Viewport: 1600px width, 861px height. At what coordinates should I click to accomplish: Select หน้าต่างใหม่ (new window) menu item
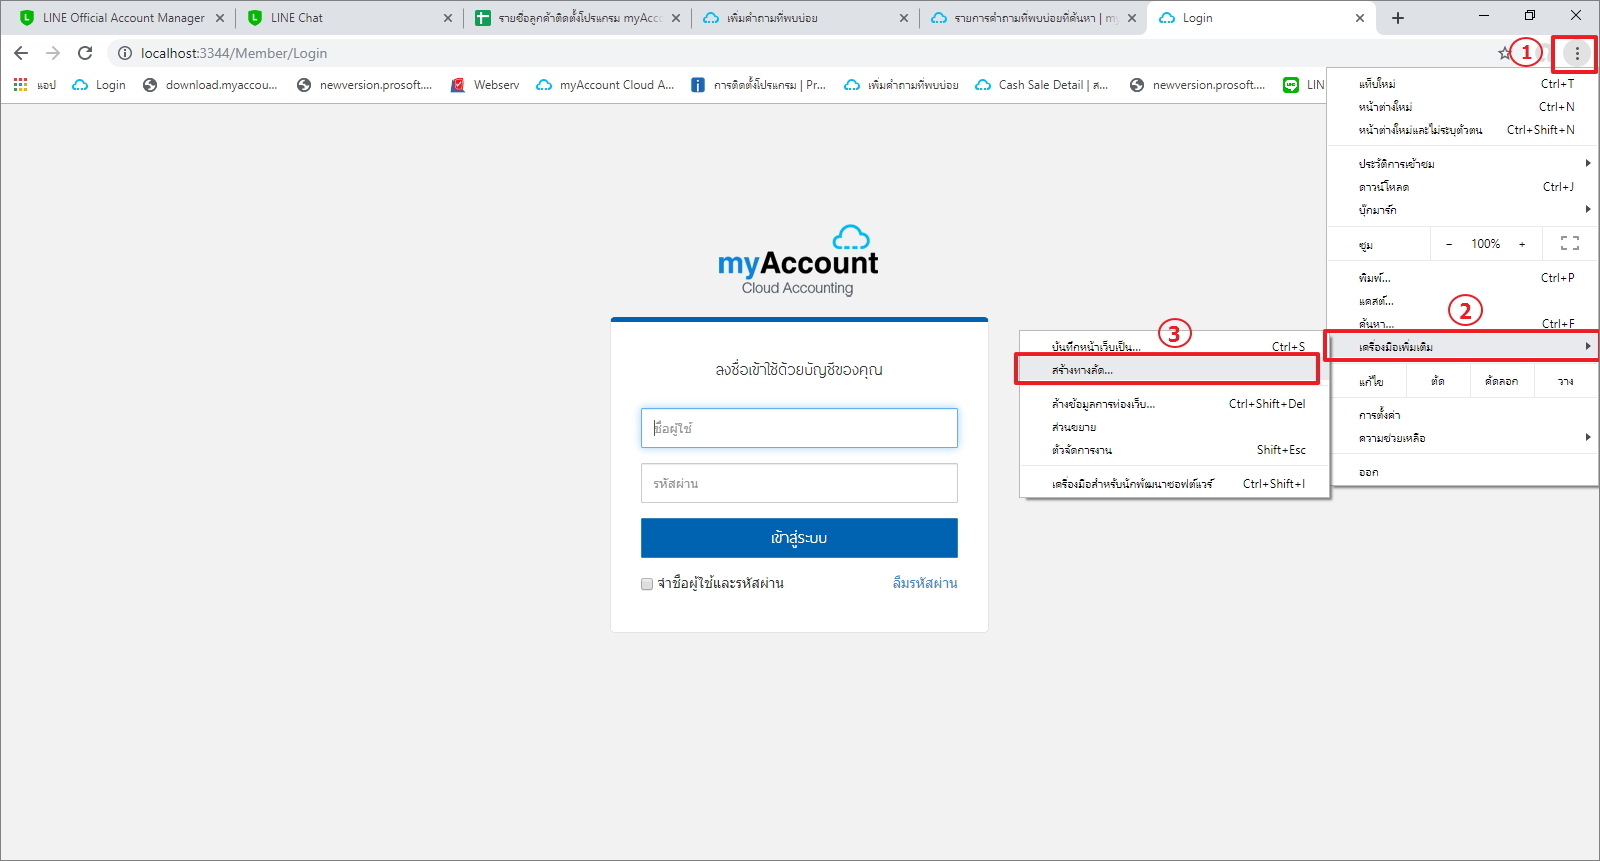tap(1463, 107)
